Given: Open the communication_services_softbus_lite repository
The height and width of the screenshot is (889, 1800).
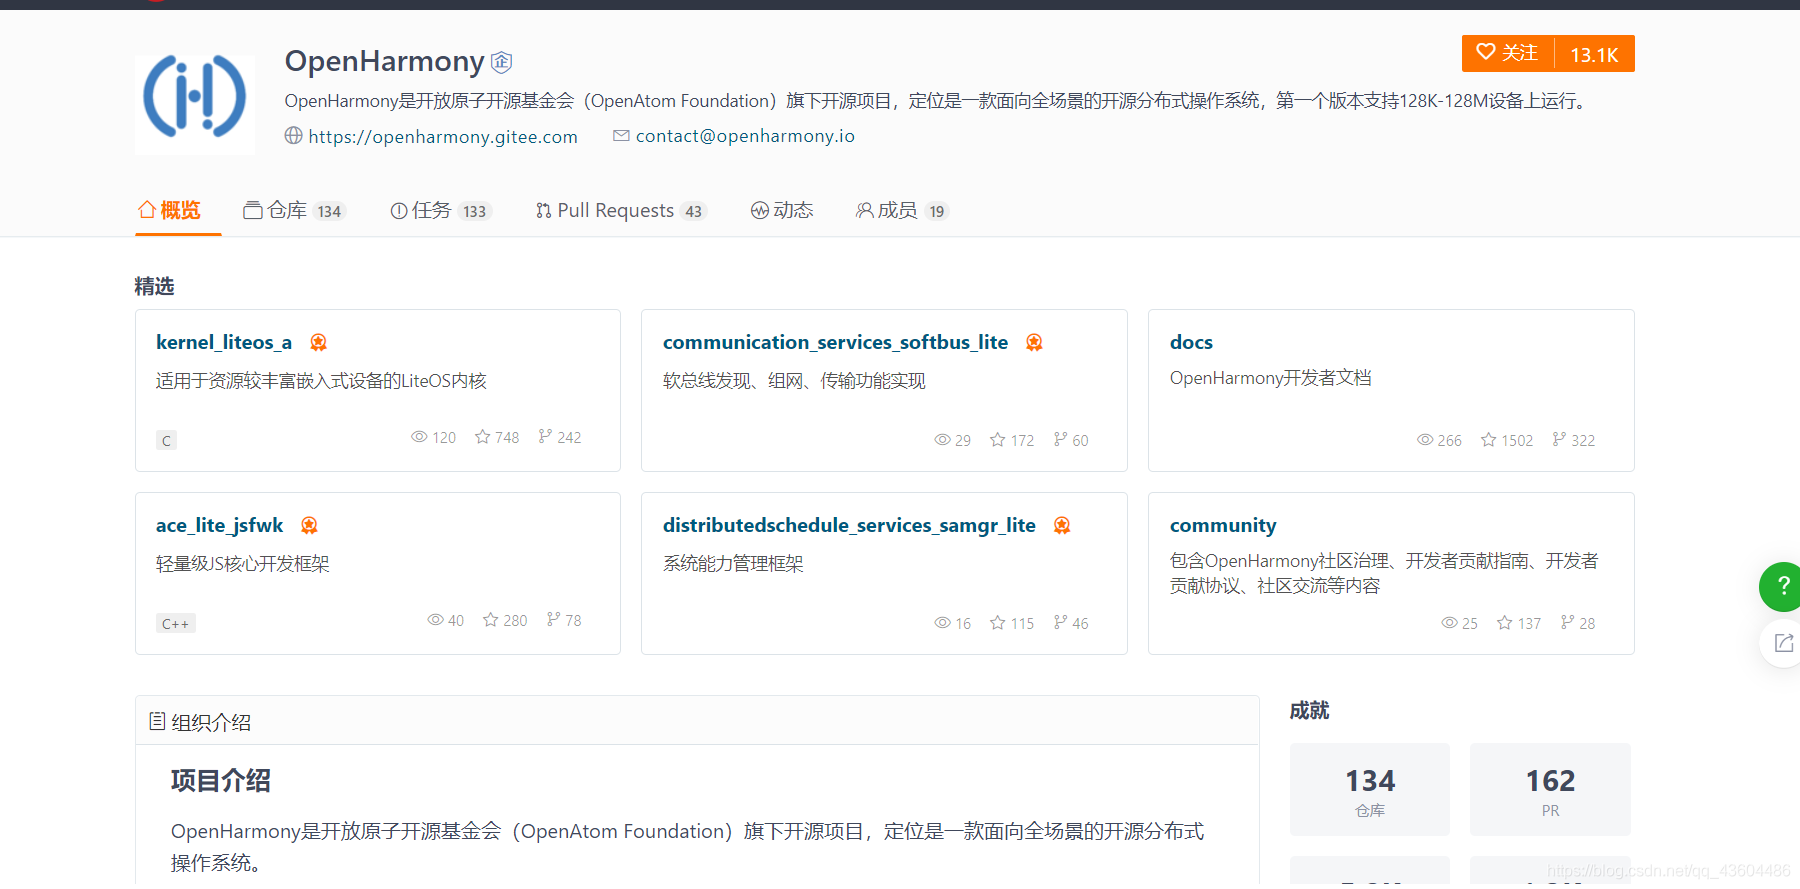Looking at the screenshot, I should [835, 342].
